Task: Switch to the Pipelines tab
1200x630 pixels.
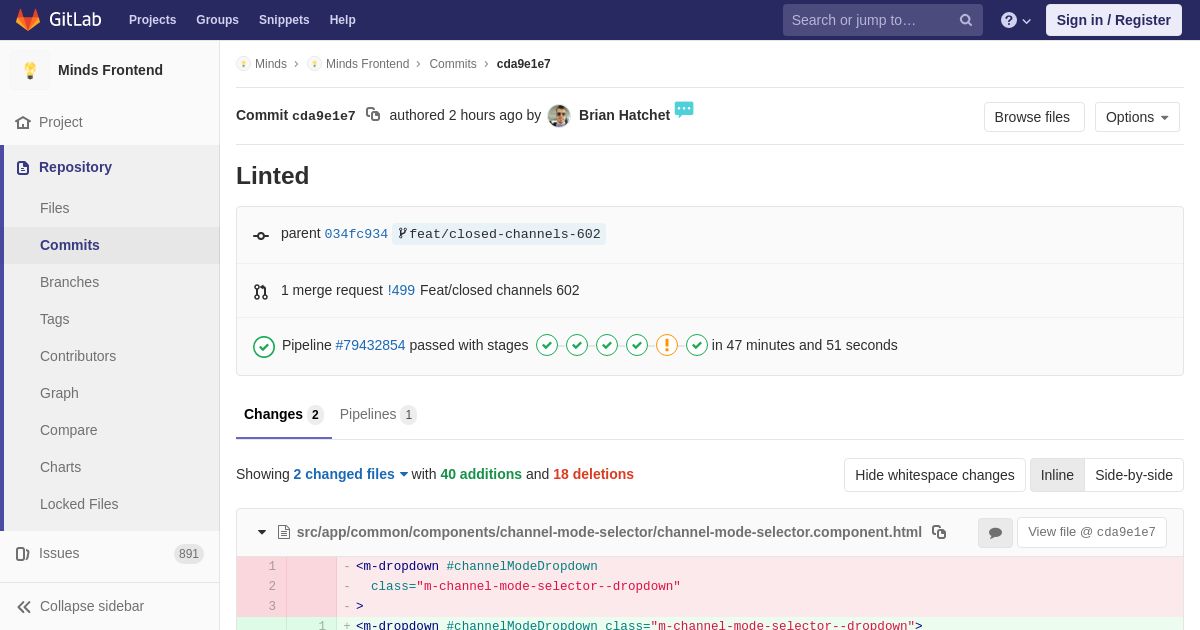Action: (378, 414)
